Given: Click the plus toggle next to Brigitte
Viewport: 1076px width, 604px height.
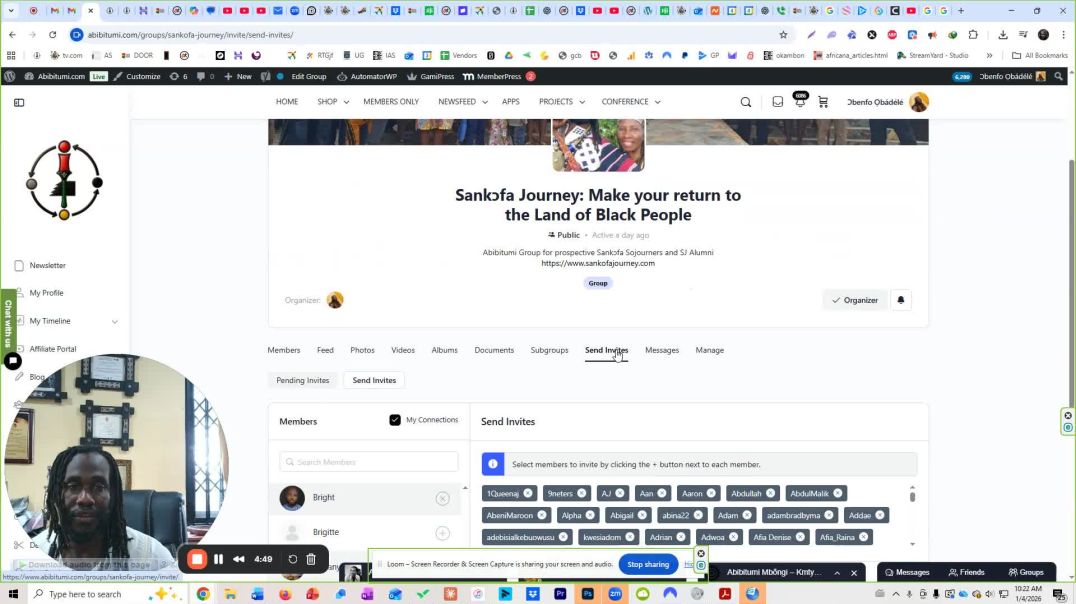Looking at the screenshot, I should click(443, 532).
